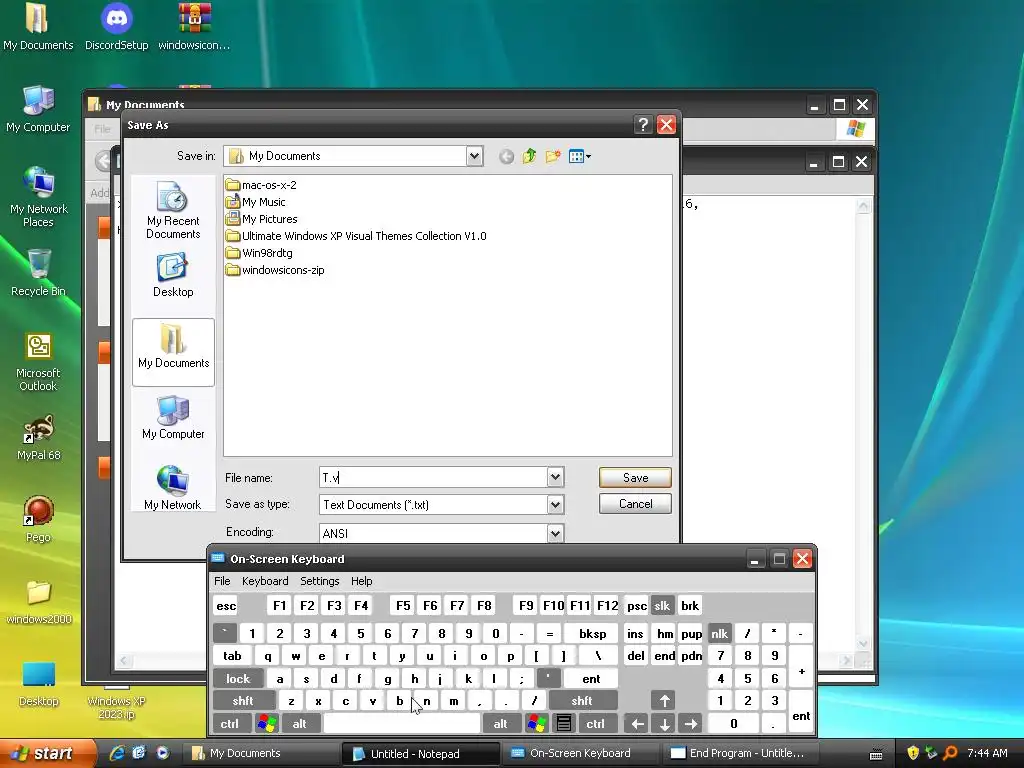Expand the Save in dropdown

click(474, 156)
